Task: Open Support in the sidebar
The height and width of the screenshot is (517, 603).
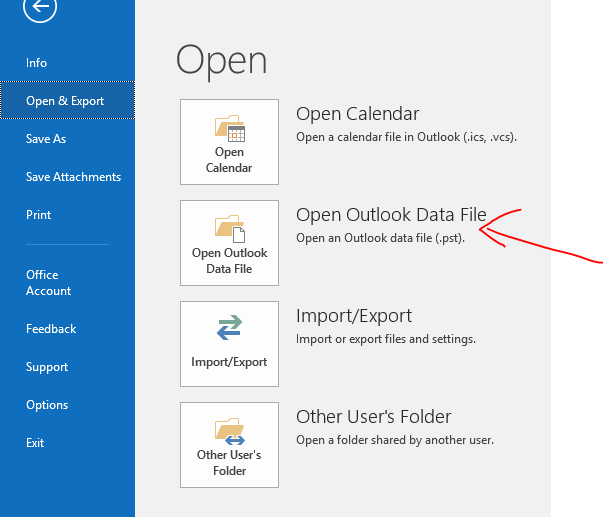Action: [47, 367]
